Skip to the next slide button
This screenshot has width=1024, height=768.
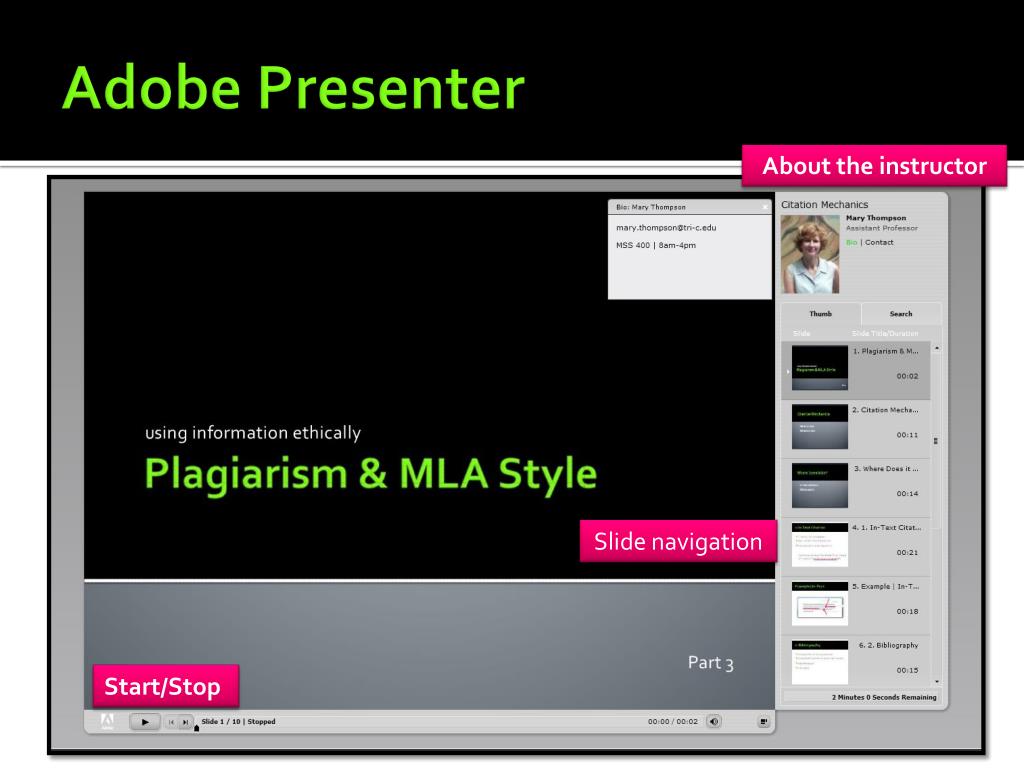click(x=185, y=722)
